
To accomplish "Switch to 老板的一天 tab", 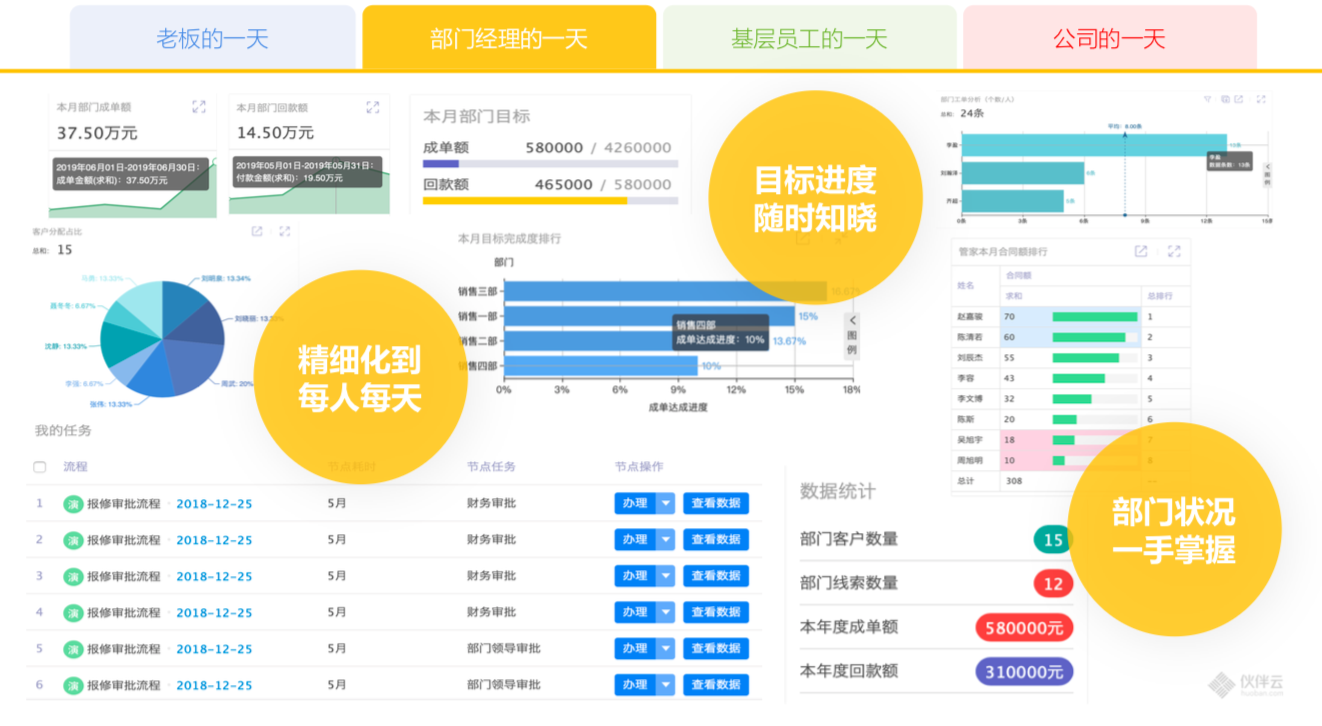I will tap(213, 38).
